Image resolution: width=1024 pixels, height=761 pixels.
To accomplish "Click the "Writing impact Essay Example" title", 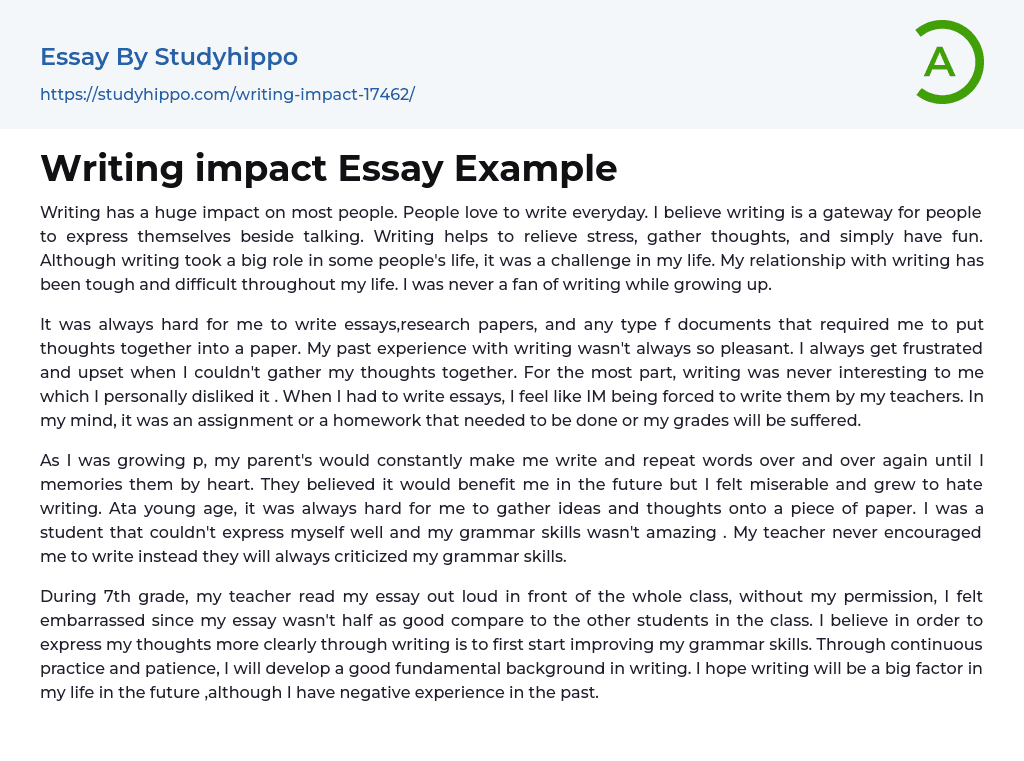I will click(x=328, y=168).
